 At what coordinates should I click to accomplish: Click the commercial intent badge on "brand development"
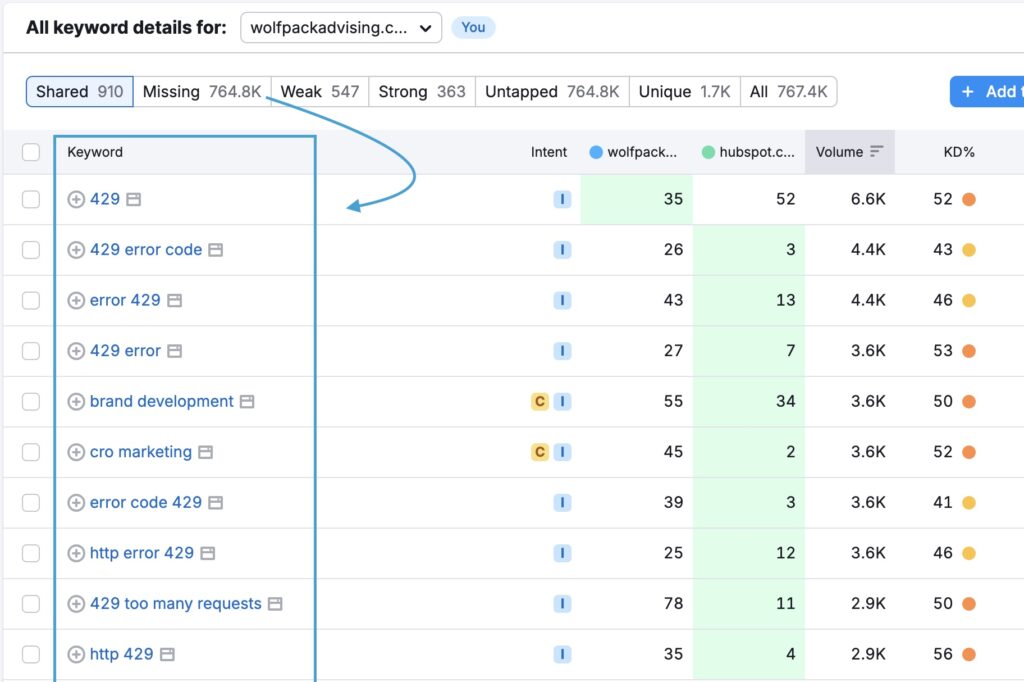[x=539, y=401]
